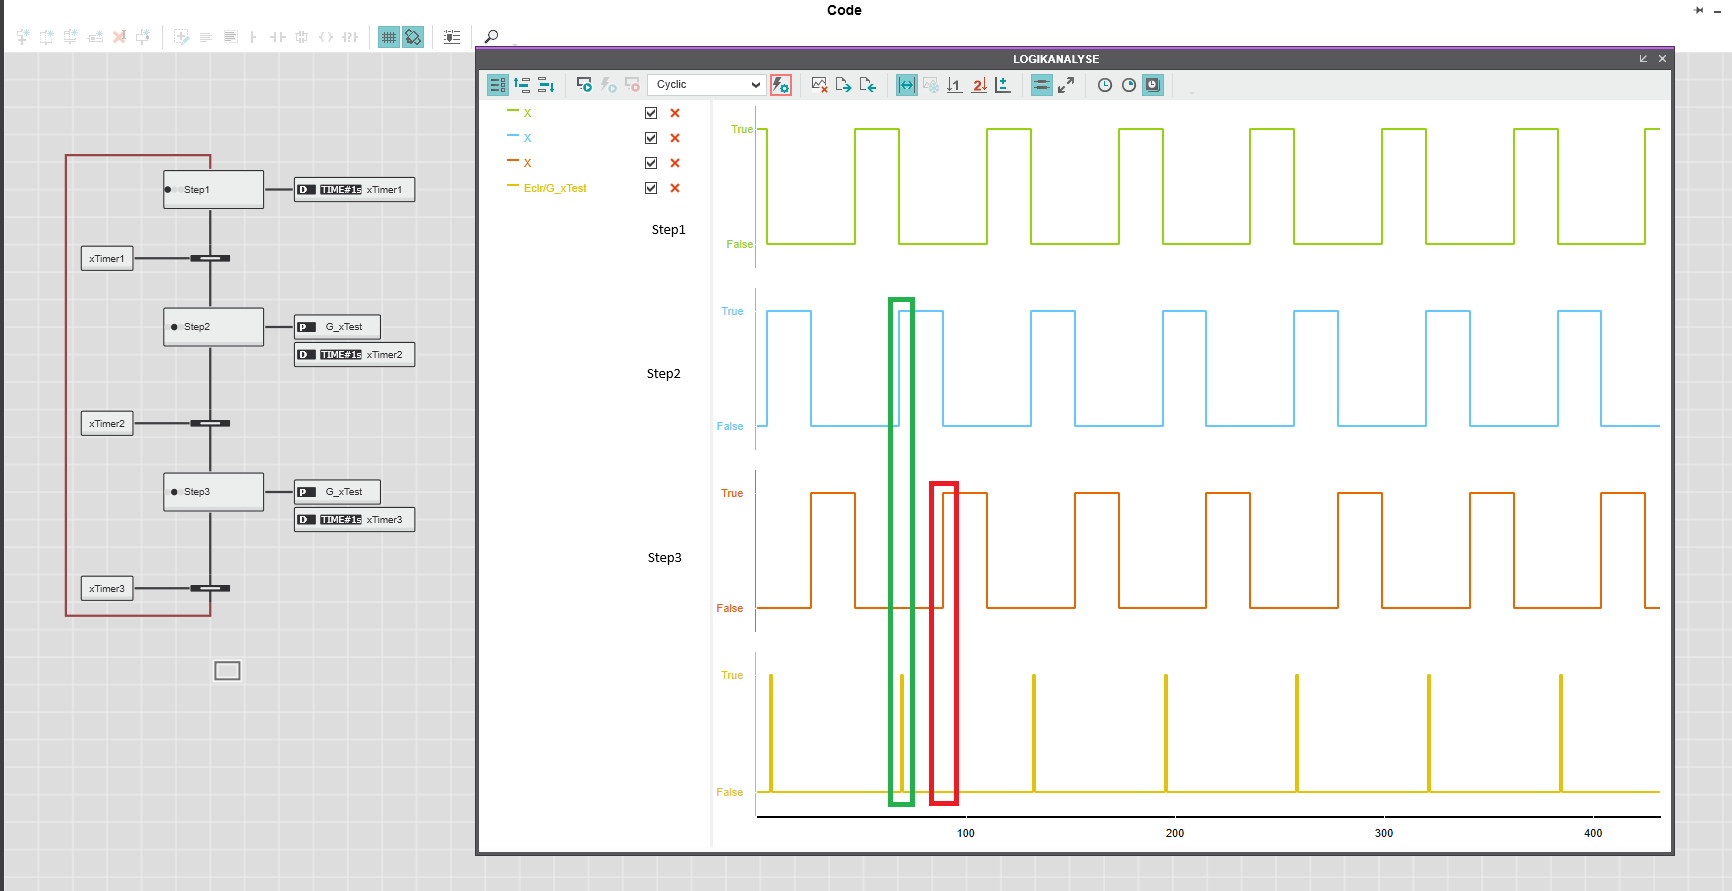Clear recorded chart data icon
The image size is (1732, 891).
click(x=819, y=85)
